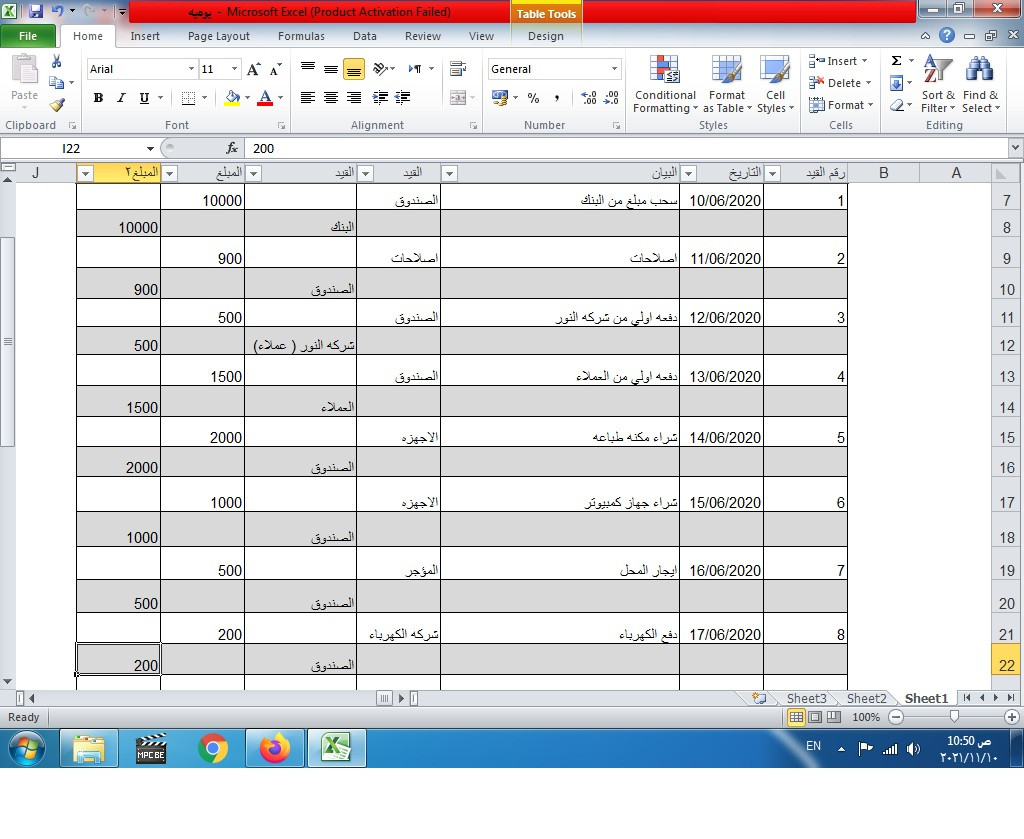Open filter dropdown for التاريخ column
The width and height of the screenshot is (1024, 839).
pos(688,174)
